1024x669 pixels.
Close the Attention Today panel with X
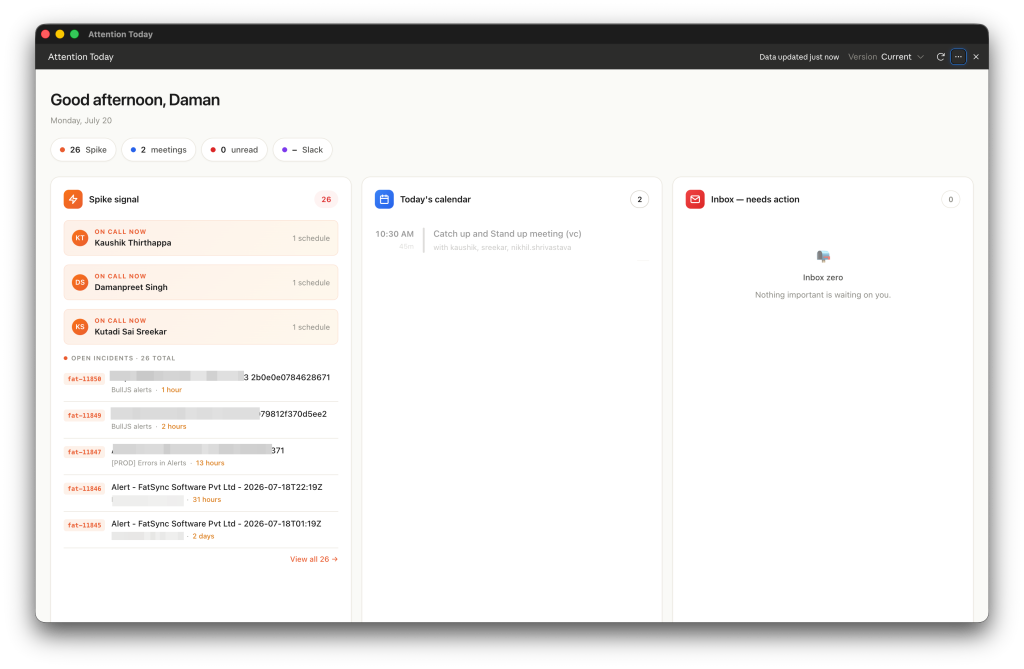click(976, 57)
